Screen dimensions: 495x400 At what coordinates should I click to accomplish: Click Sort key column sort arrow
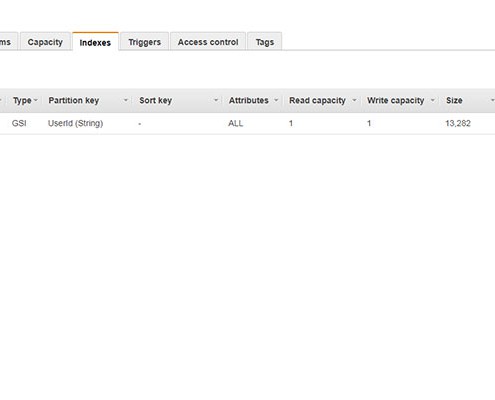[x=216, y=100]
